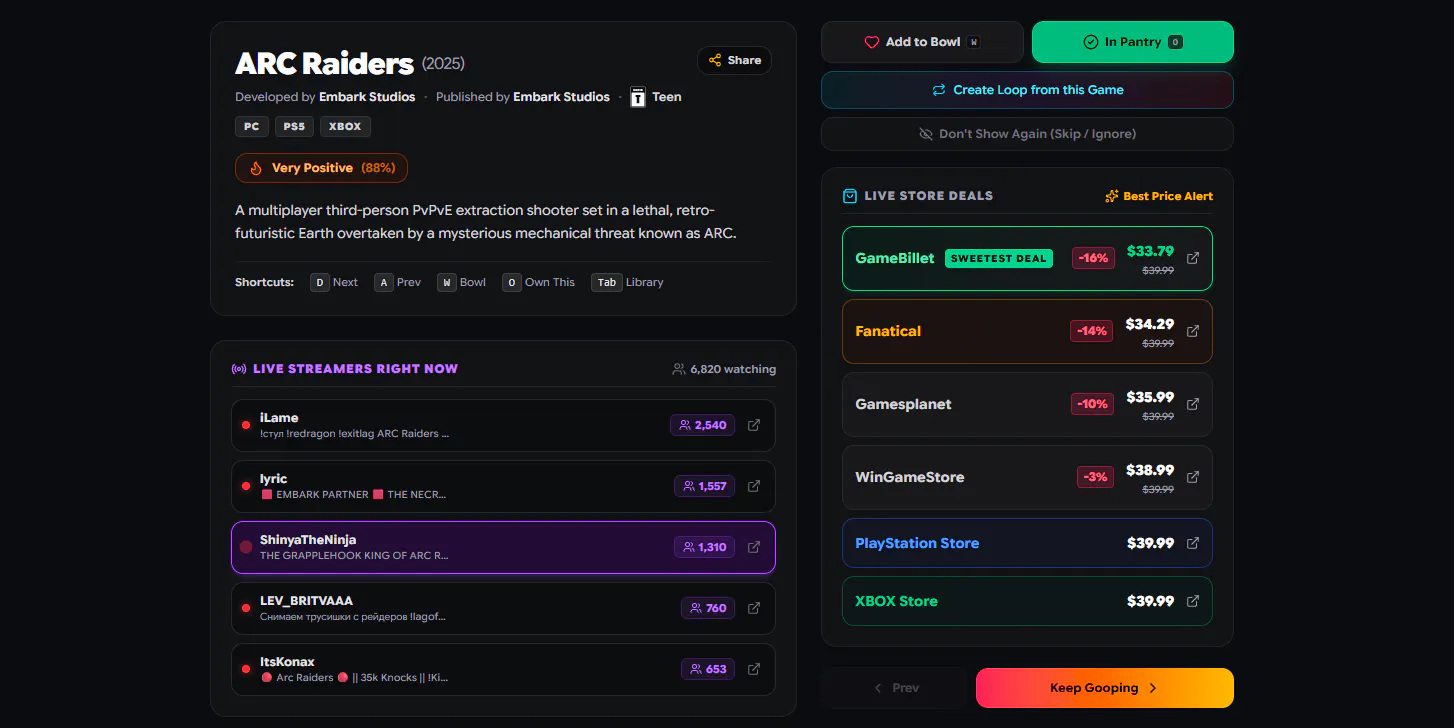Click the live broadcast icon beside Live Streamers
The height and width of the screenshot is (728, 1454).
[239, 369]
